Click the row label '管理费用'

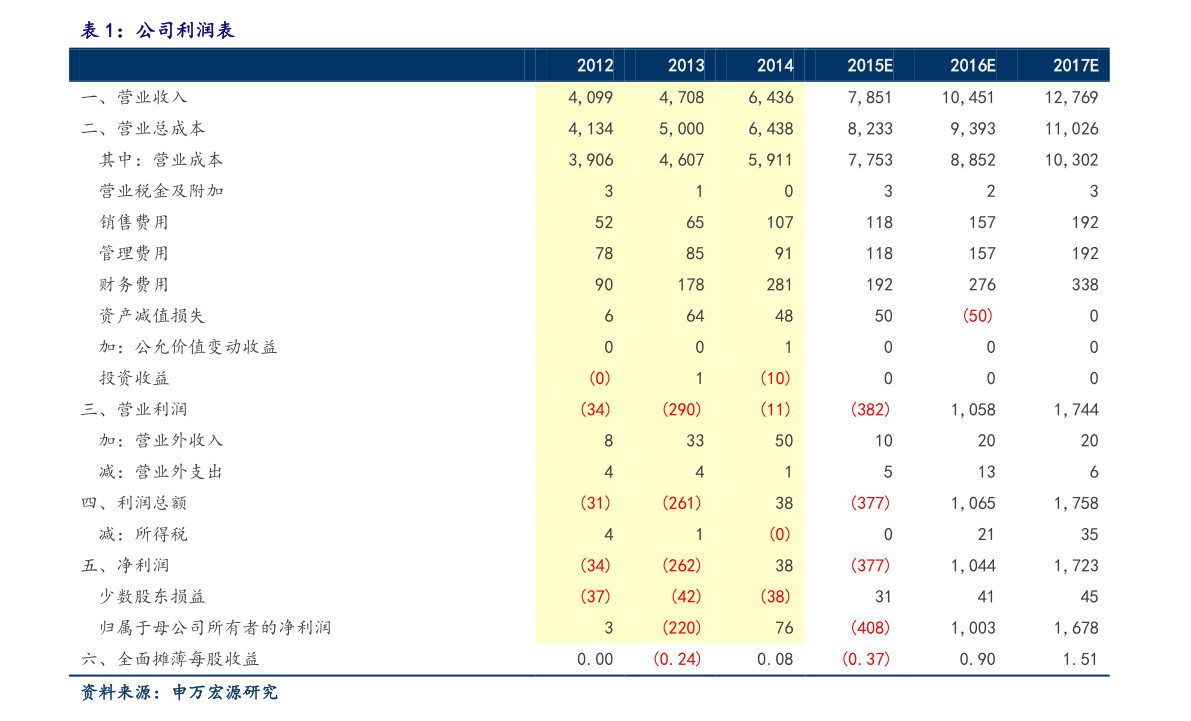134,253
